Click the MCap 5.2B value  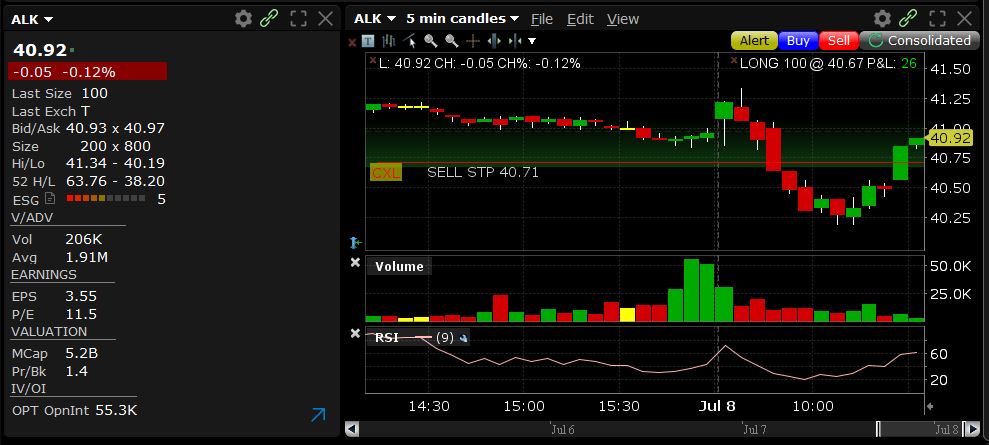(x=81, y=354)
